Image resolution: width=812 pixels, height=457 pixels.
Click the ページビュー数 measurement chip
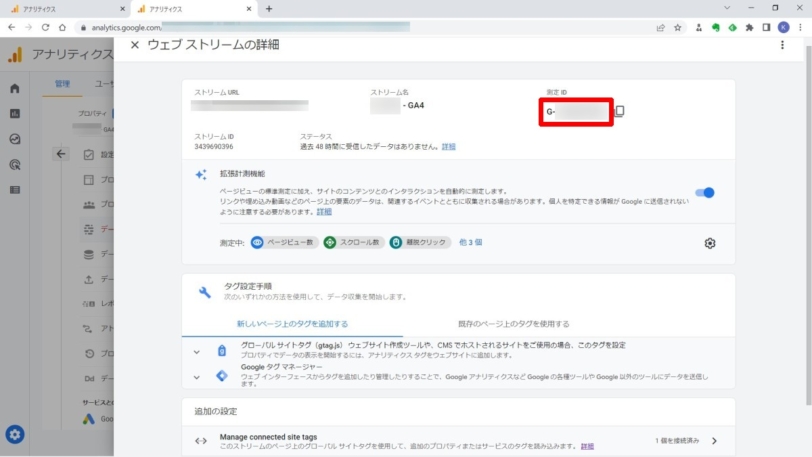(x=283, y=242)
